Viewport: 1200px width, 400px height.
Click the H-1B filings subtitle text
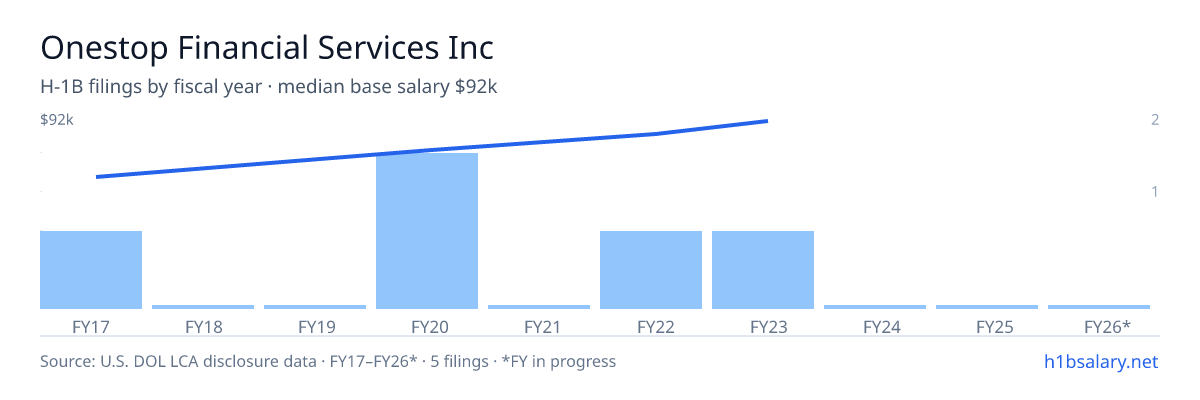(x=269, y=87)
